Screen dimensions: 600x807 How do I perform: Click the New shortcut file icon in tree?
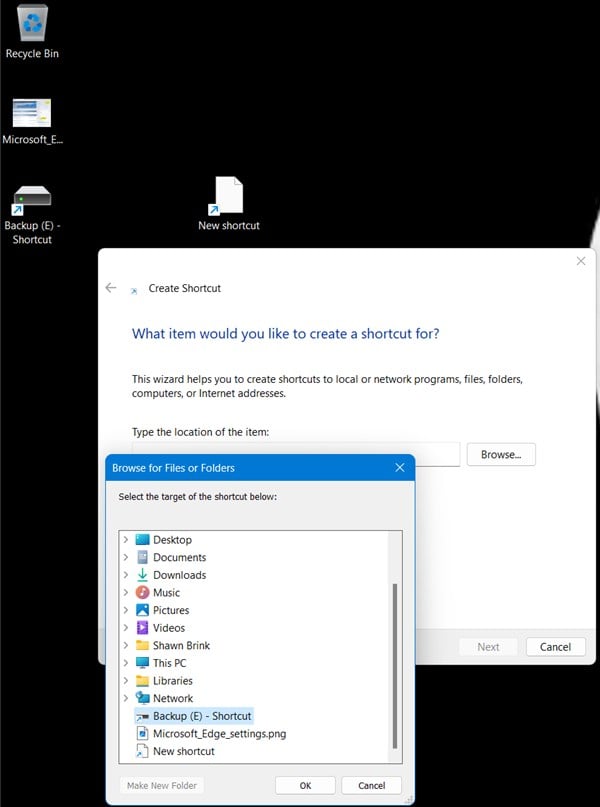pyautogui.click(x=142, y=751)
